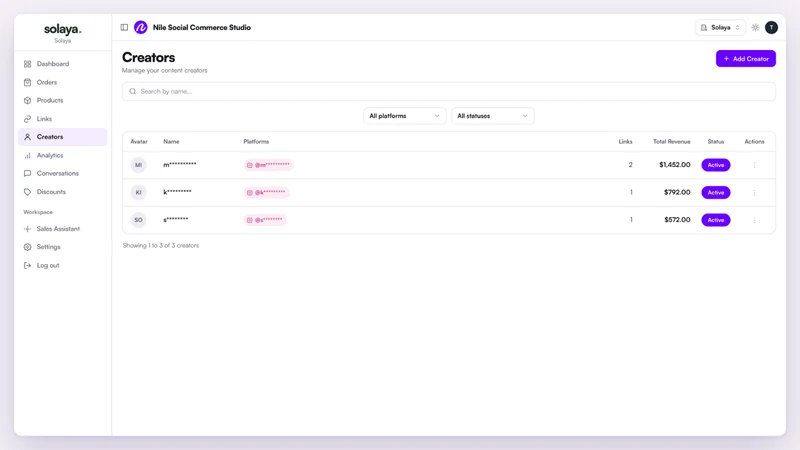The height and width of the screenshot is (450, 800).
Task: Open Settings in the sidebar
Action: pos(62,247)
